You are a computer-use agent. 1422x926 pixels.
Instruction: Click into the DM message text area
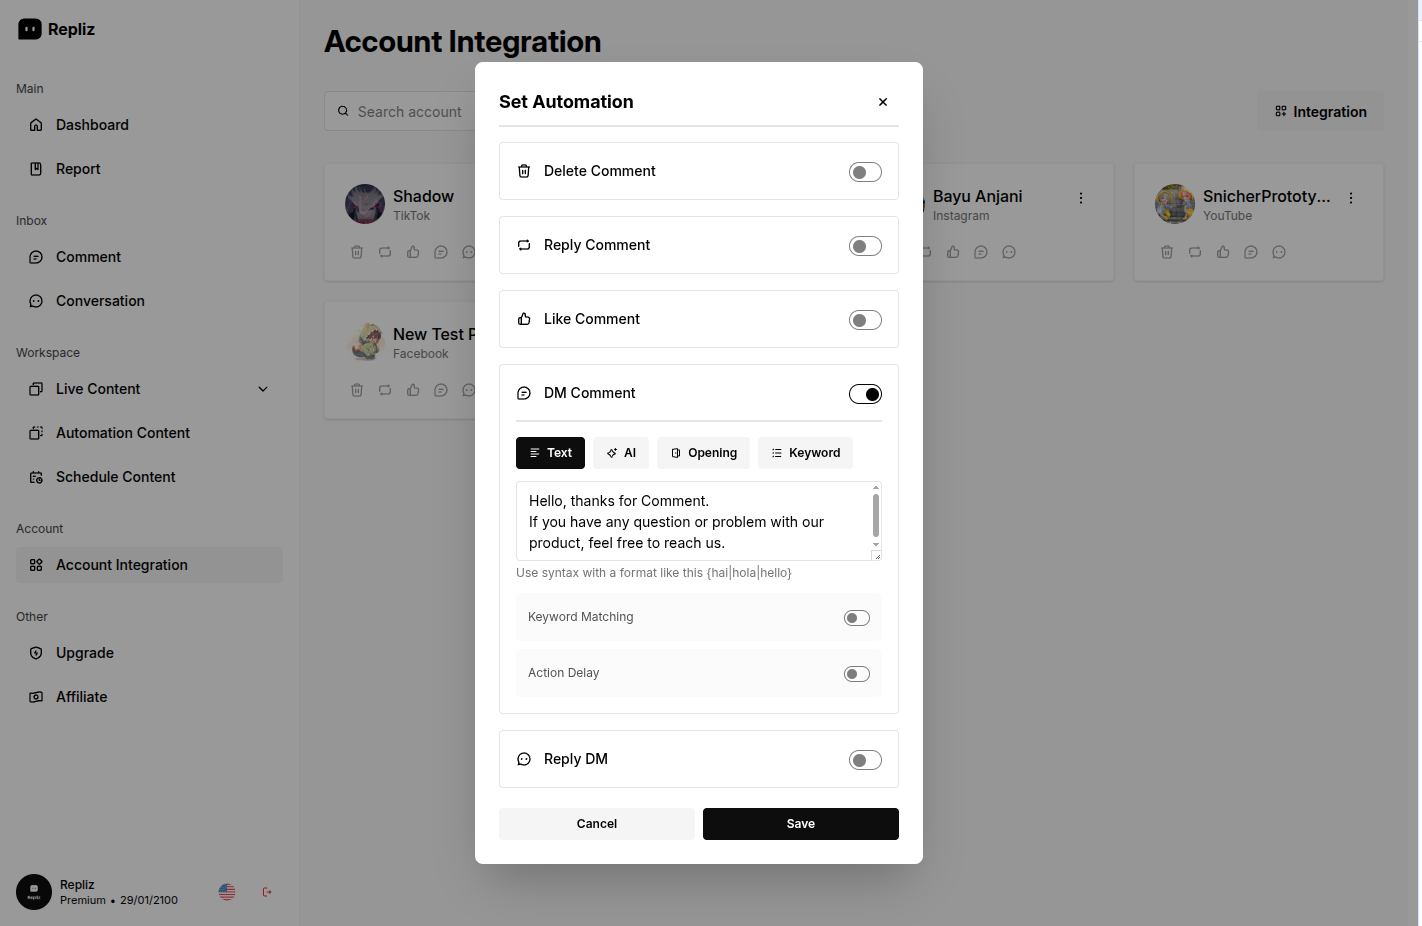(x=690, y=521)
